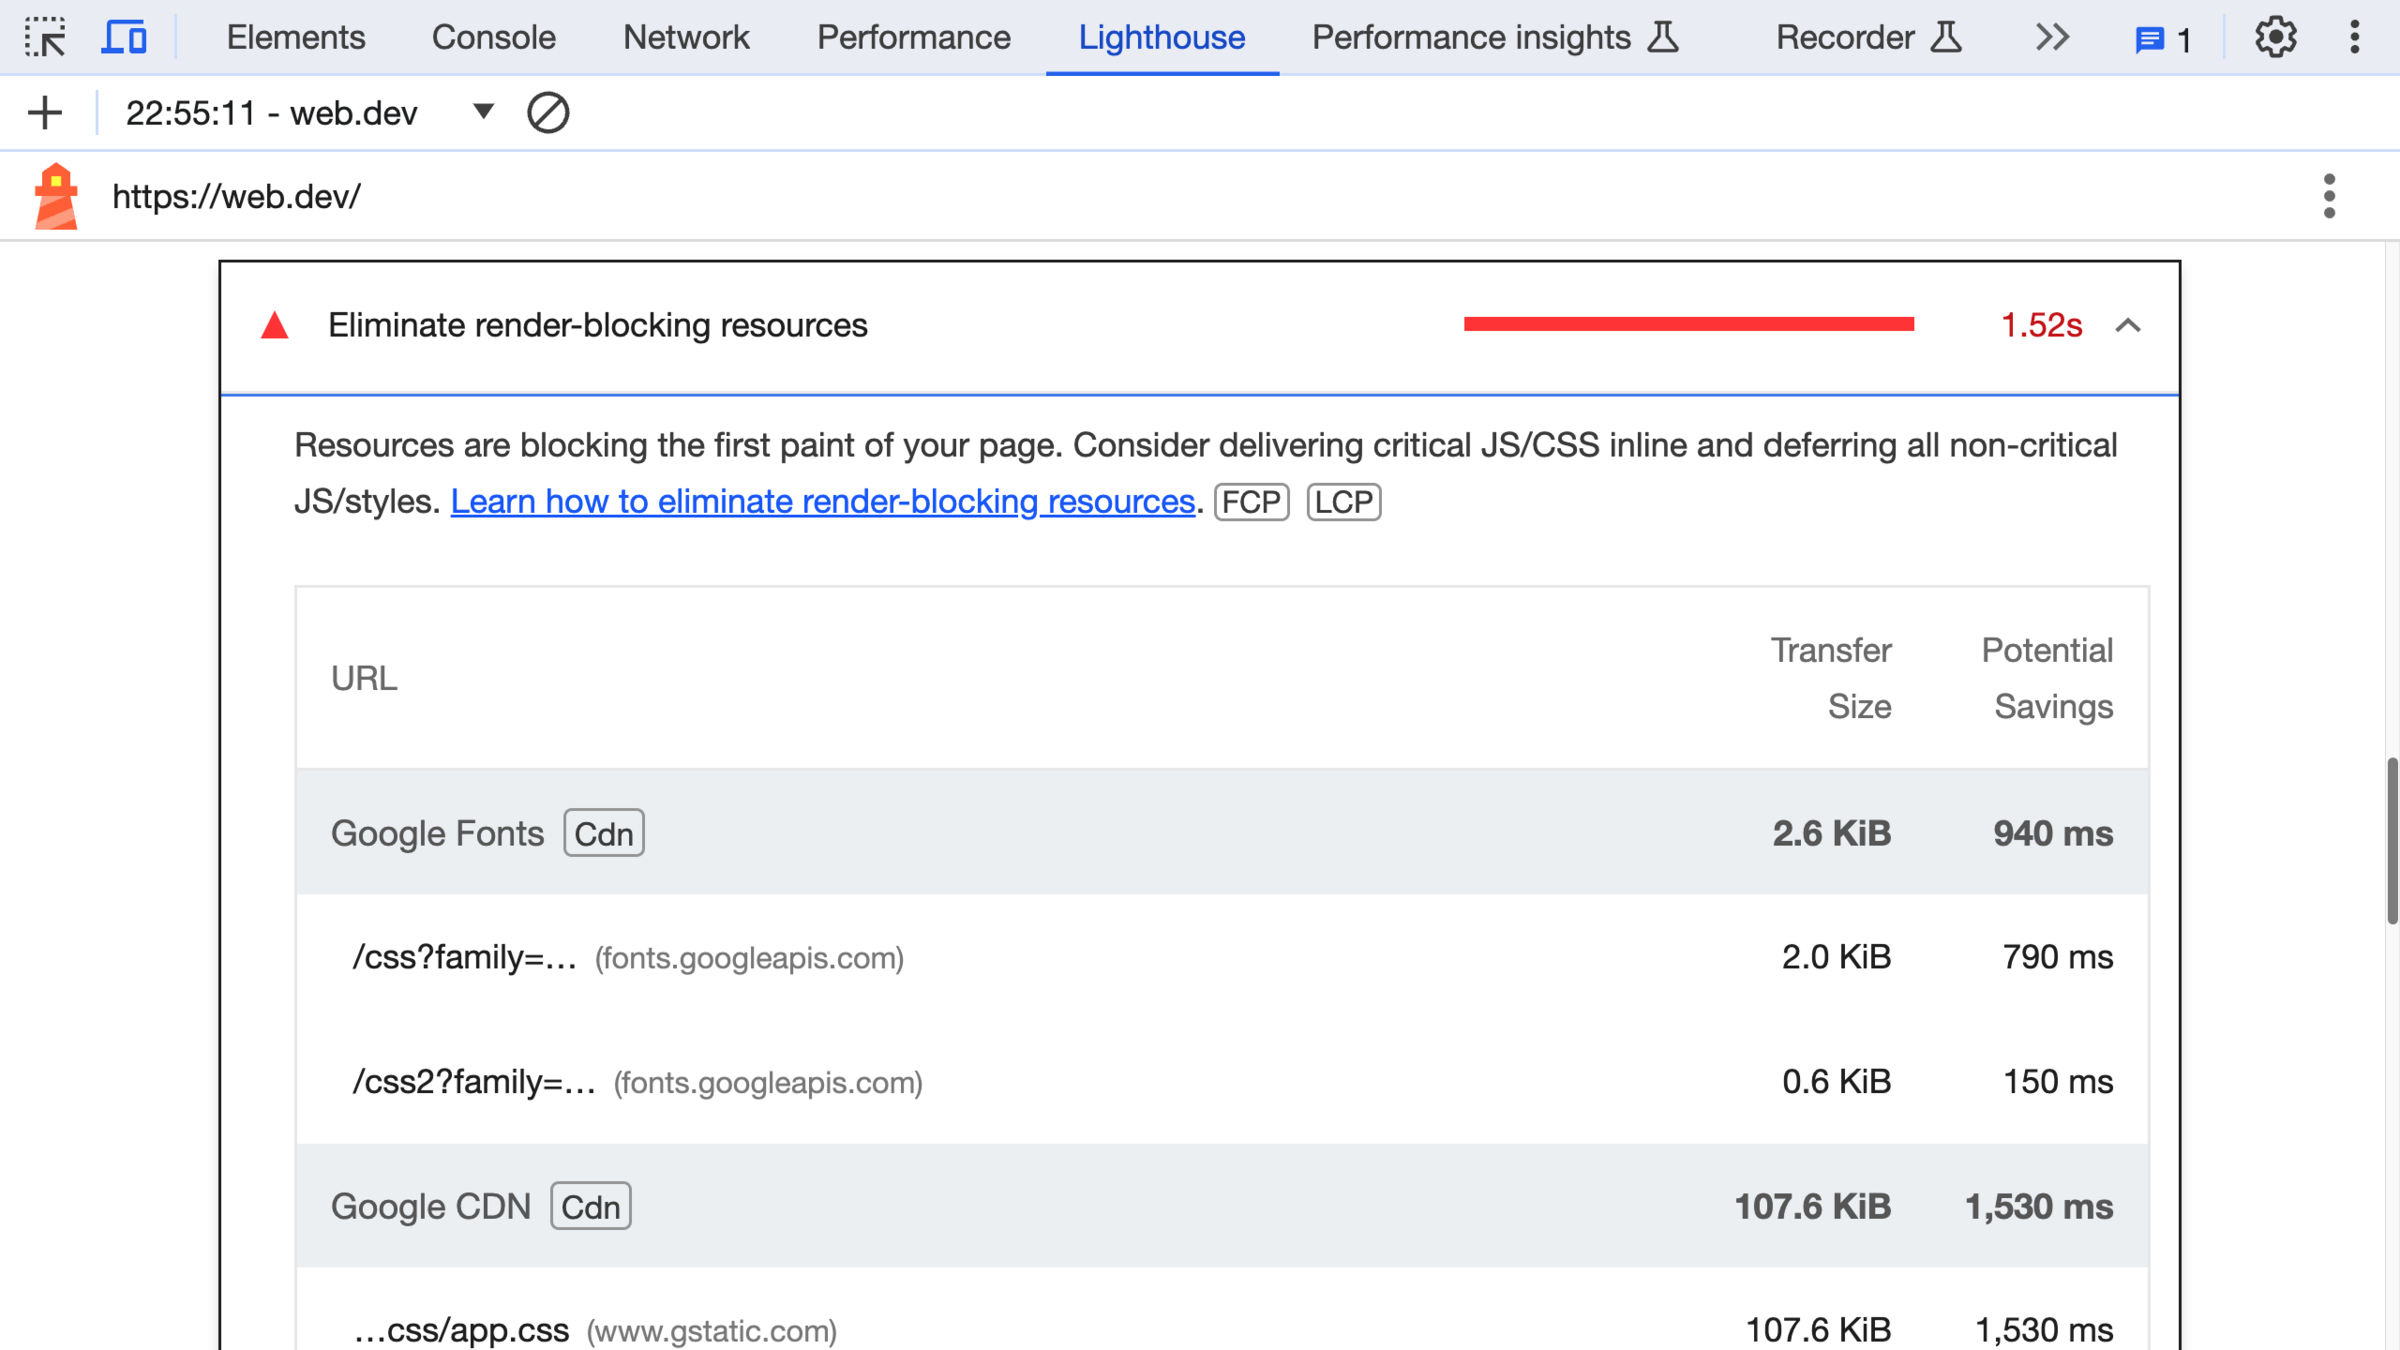Image resolution: width=2400 pixels, height=1350 pixels.
Task: Open the DevTools customize kebab menu
Action: (2355, 38)
